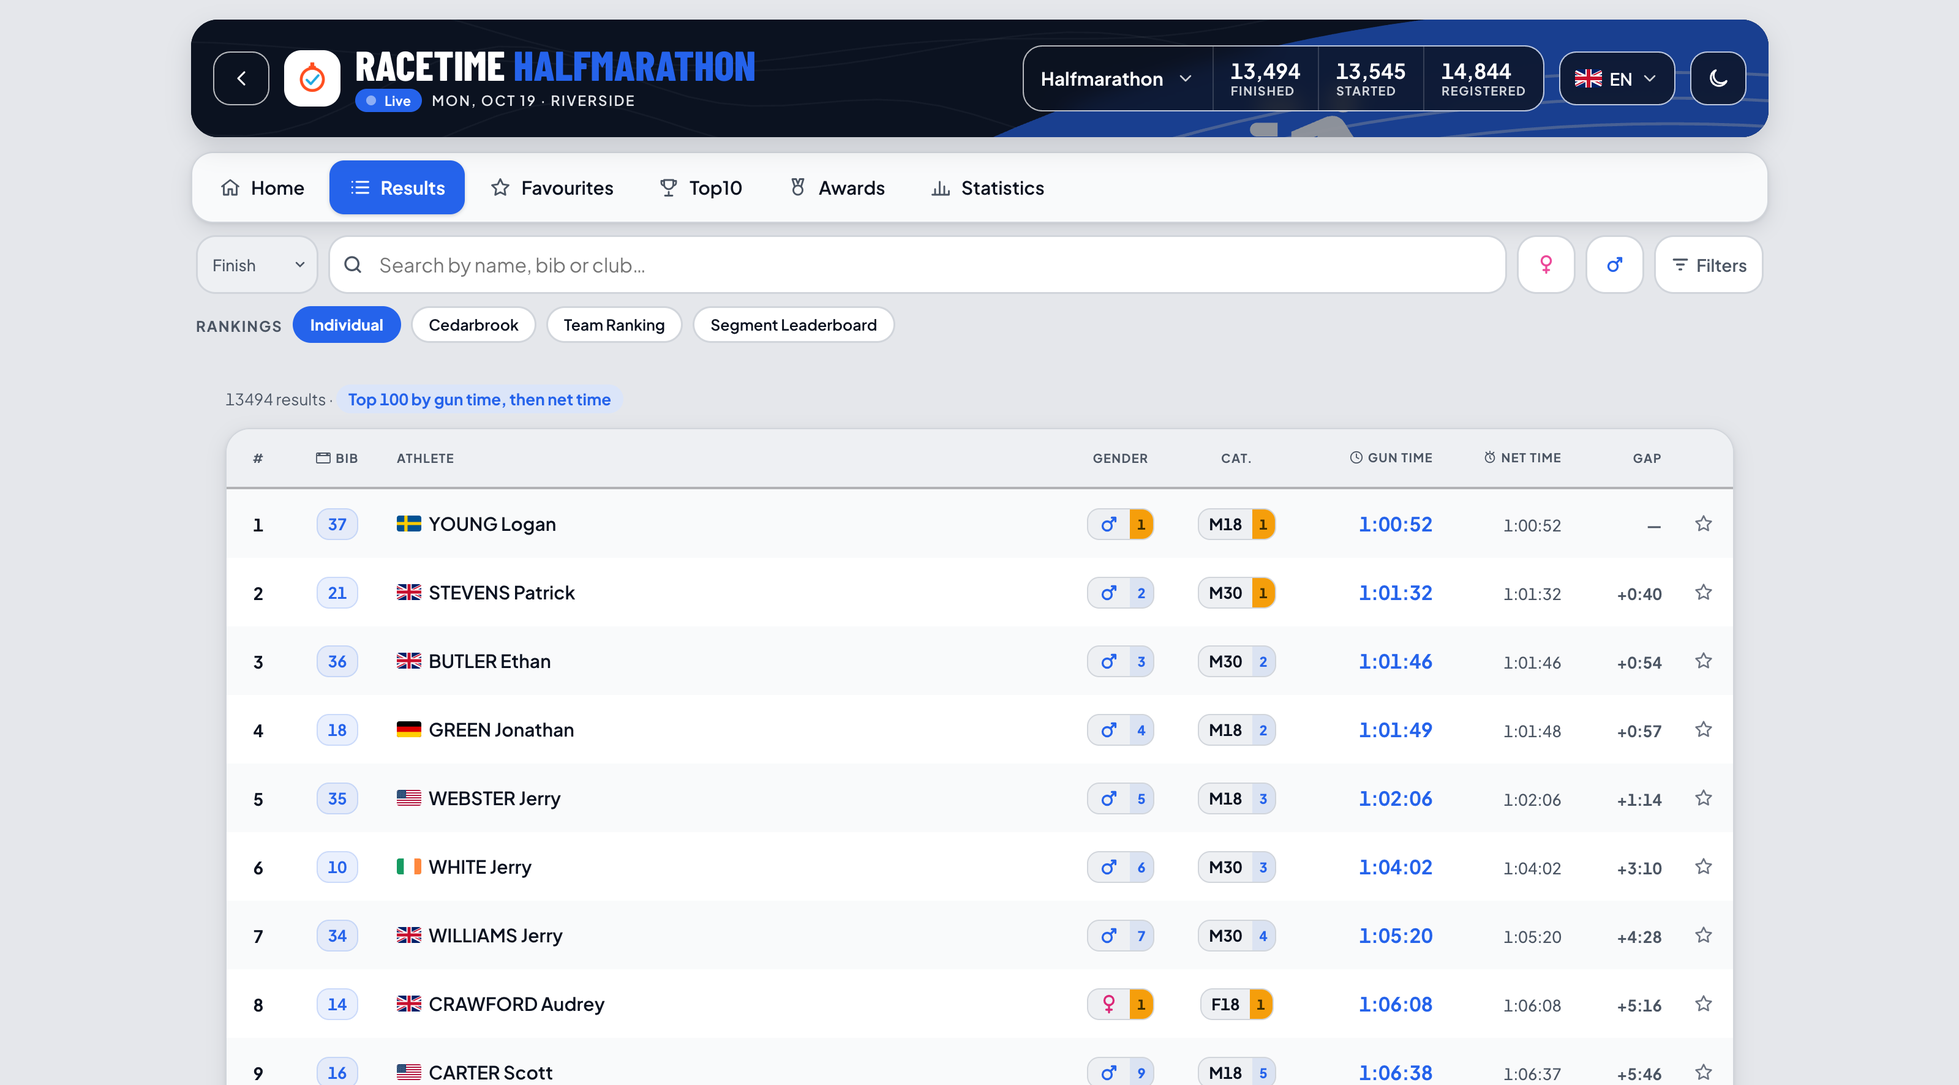Favourite YOUNG Logan with star icon
This screenshot has width=1959, height=1085.
(x=1703, y=524)
